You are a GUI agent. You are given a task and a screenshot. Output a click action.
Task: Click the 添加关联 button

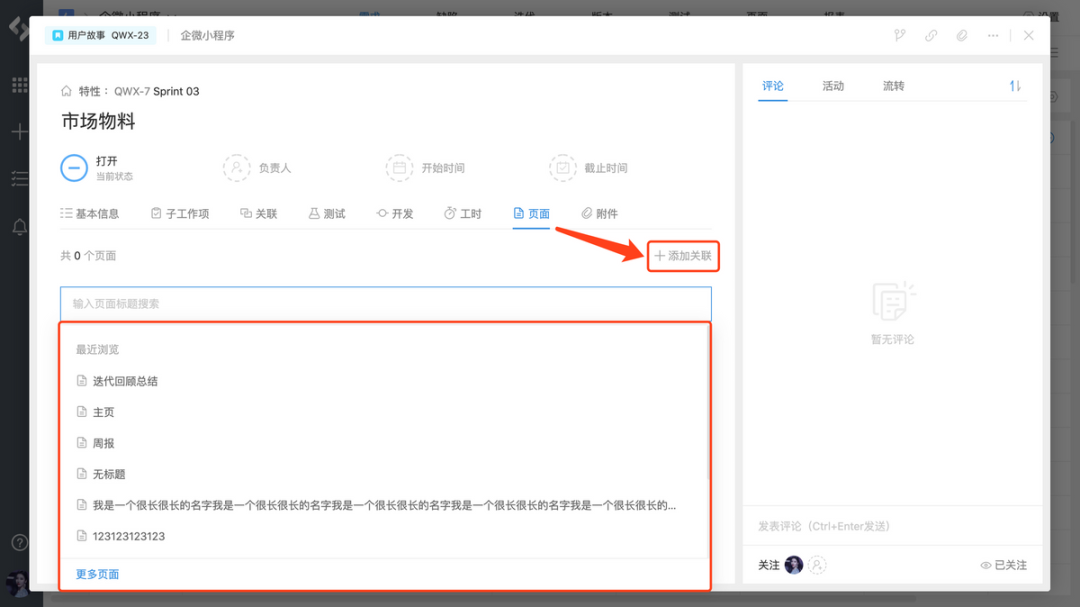683,256
